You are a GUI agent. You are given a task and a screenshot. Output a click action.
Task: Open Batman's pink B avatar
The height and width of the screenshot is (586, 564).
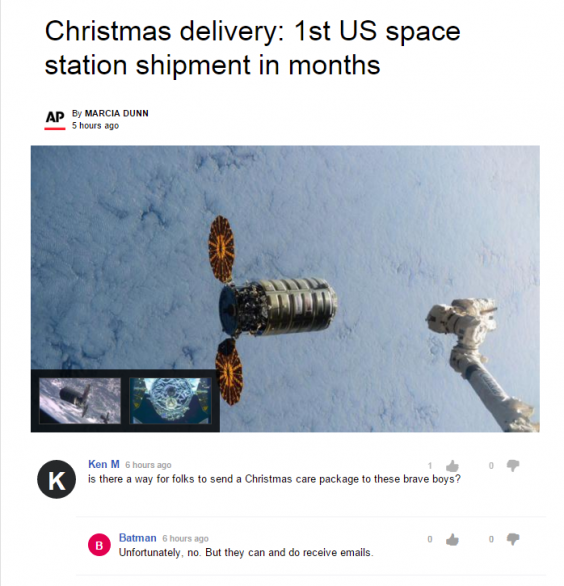click(x=99, y=545)
